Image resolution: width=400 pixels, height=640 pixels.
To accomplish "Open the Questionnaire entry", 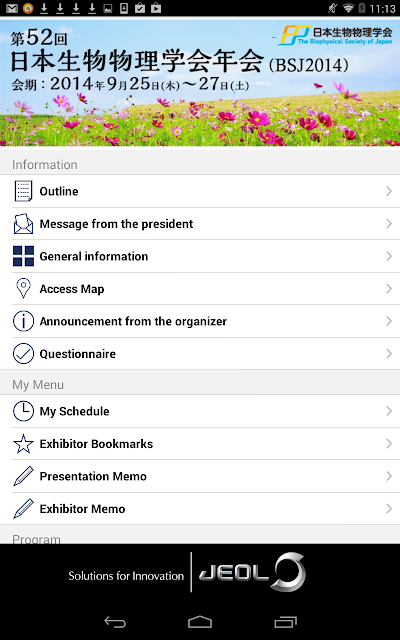I will pyautogui.click(x=200, y=353).
